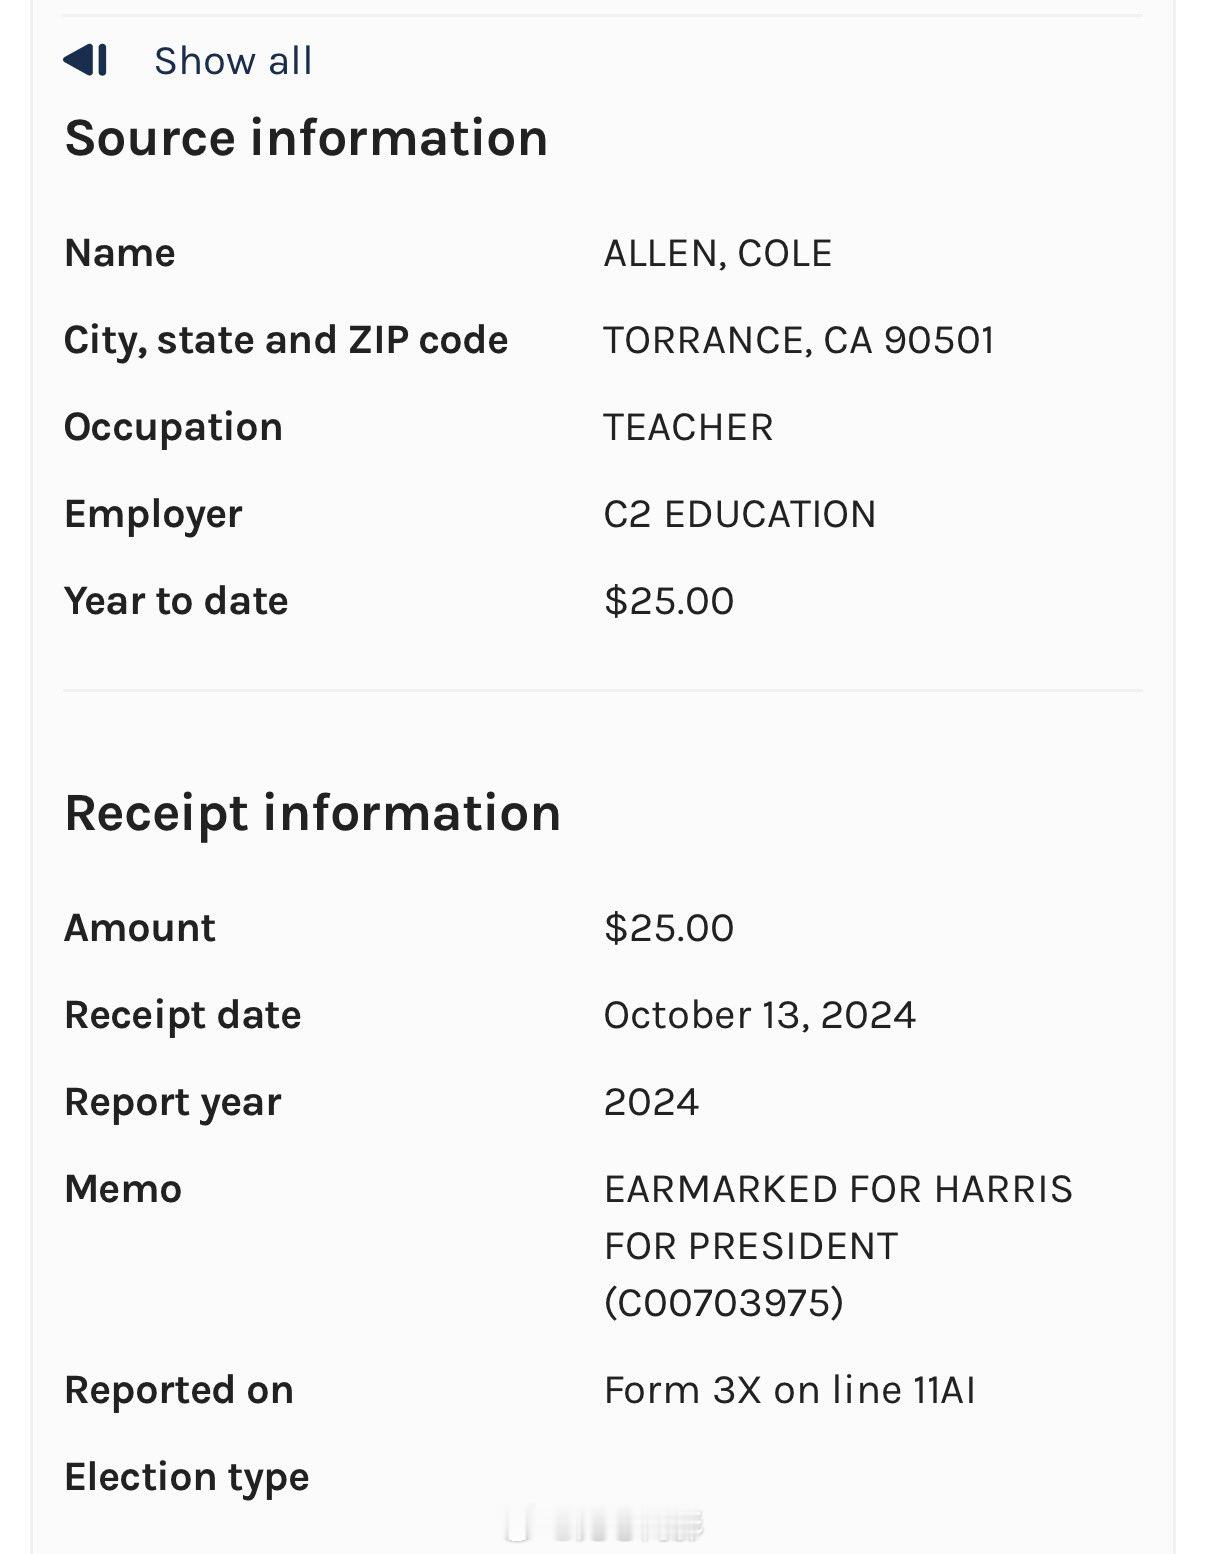Select the committee ID (C00703975)

723,1302
